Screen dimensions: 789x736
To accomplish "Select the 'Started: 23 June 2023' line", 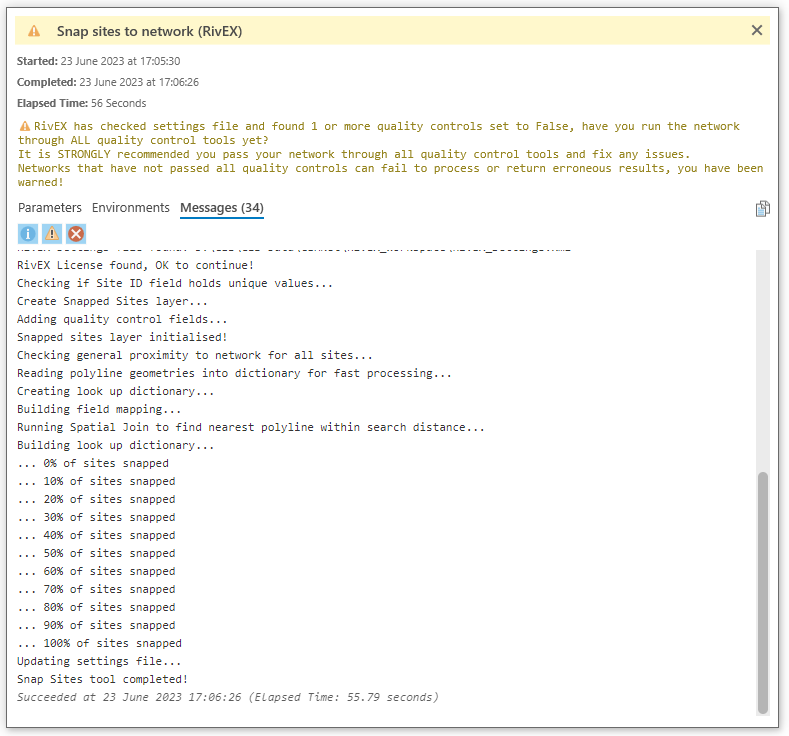I will pyautogui.click(x=99, y=61).
